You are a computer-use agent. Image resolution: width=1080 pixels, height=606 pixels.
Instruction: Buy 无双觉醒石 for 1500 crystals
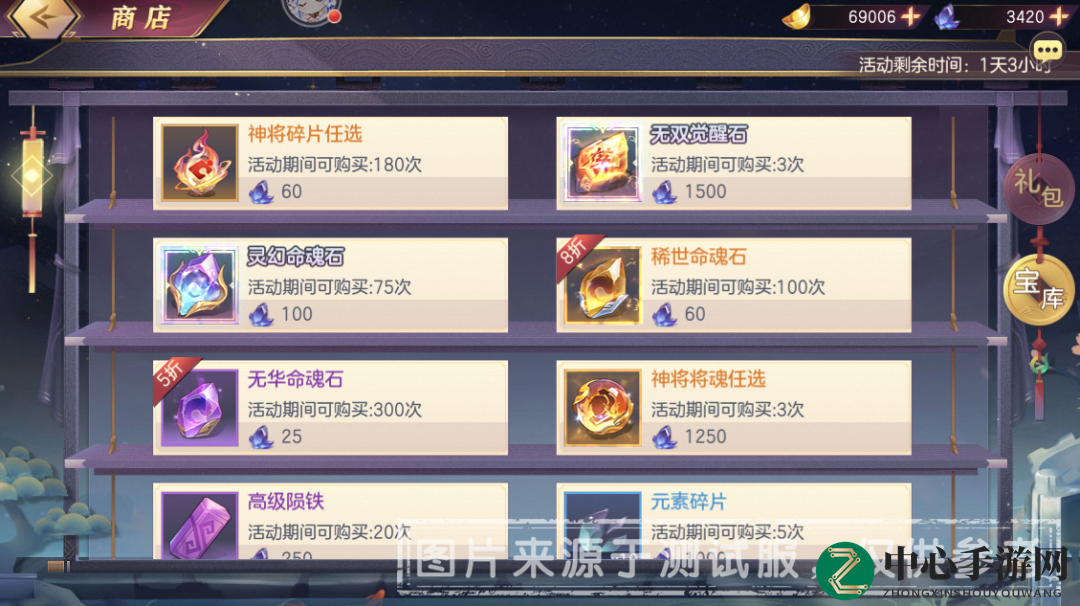click(734, 164)
